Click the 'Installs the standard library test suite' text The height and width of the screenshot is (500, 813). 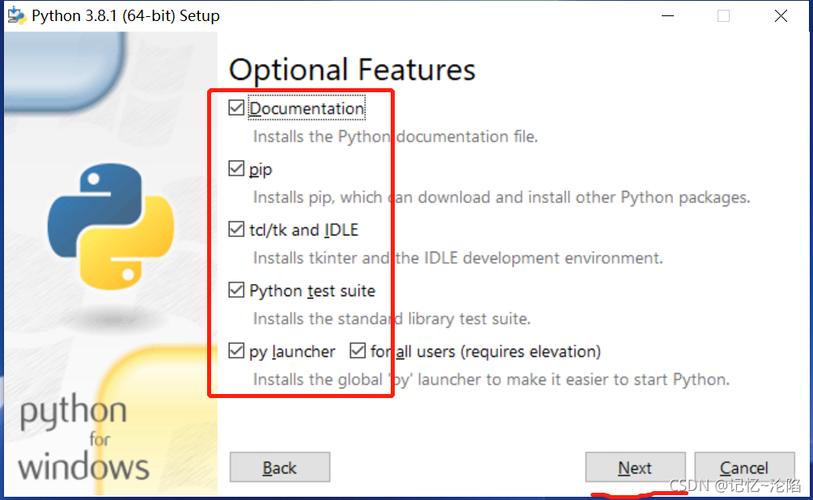pos(392,318)
